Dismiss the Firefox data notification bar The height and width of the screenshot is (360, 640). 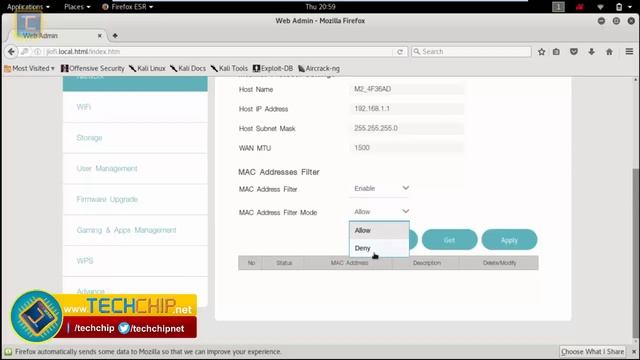634,351
